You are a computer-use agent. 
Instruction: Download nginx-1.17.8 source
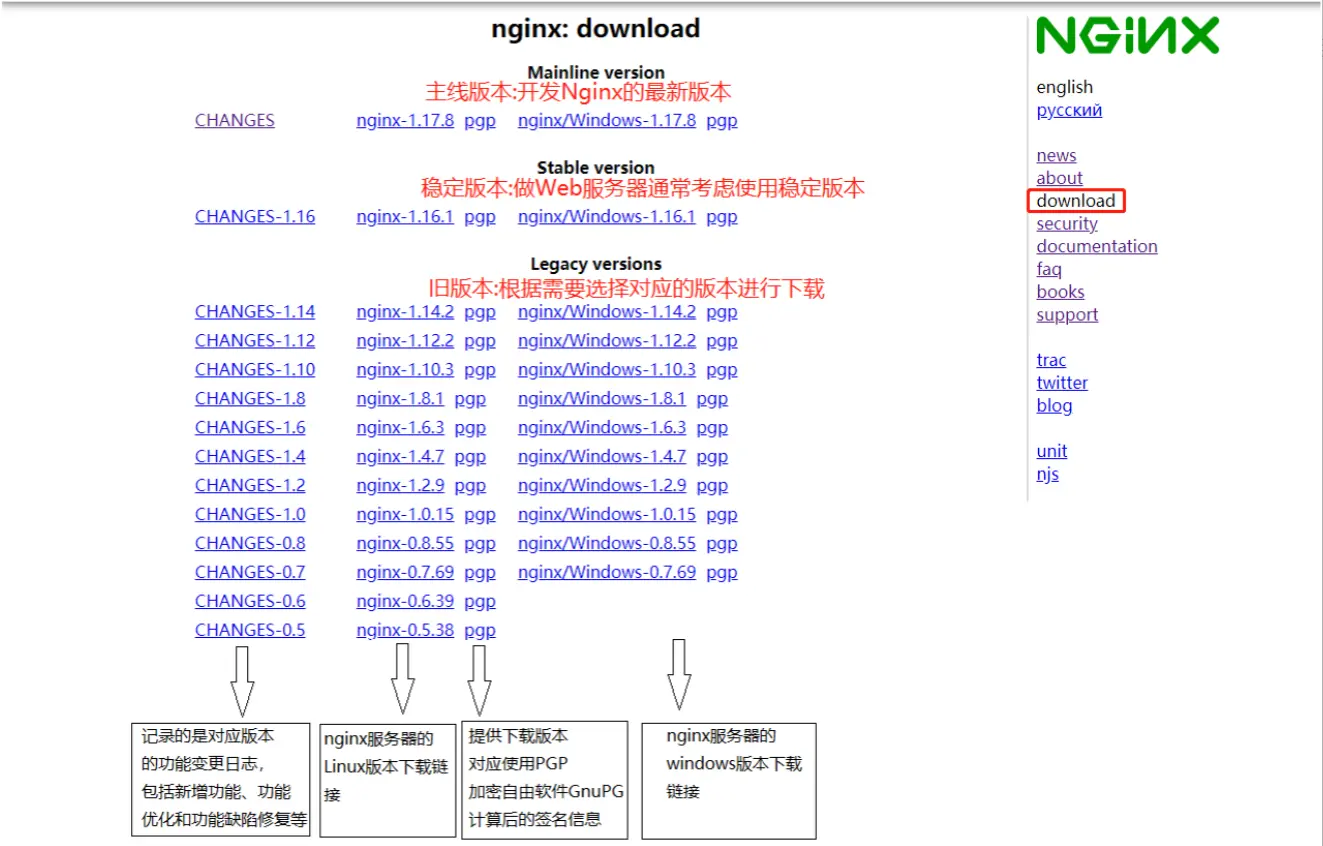(x=405, y=120)
